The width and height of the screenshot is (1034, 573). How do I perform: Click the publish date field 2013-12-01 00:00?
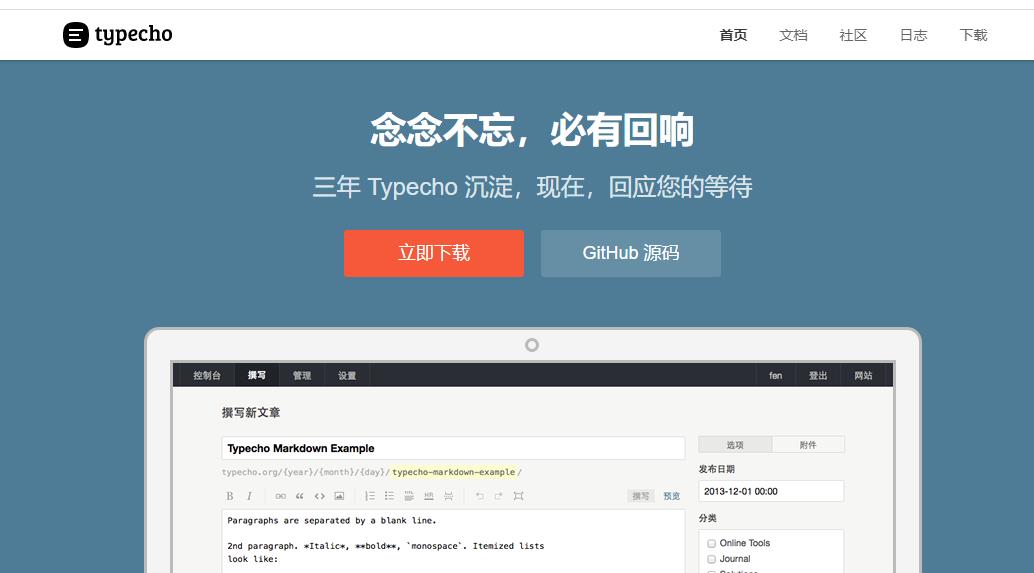(x=771, y=491)
